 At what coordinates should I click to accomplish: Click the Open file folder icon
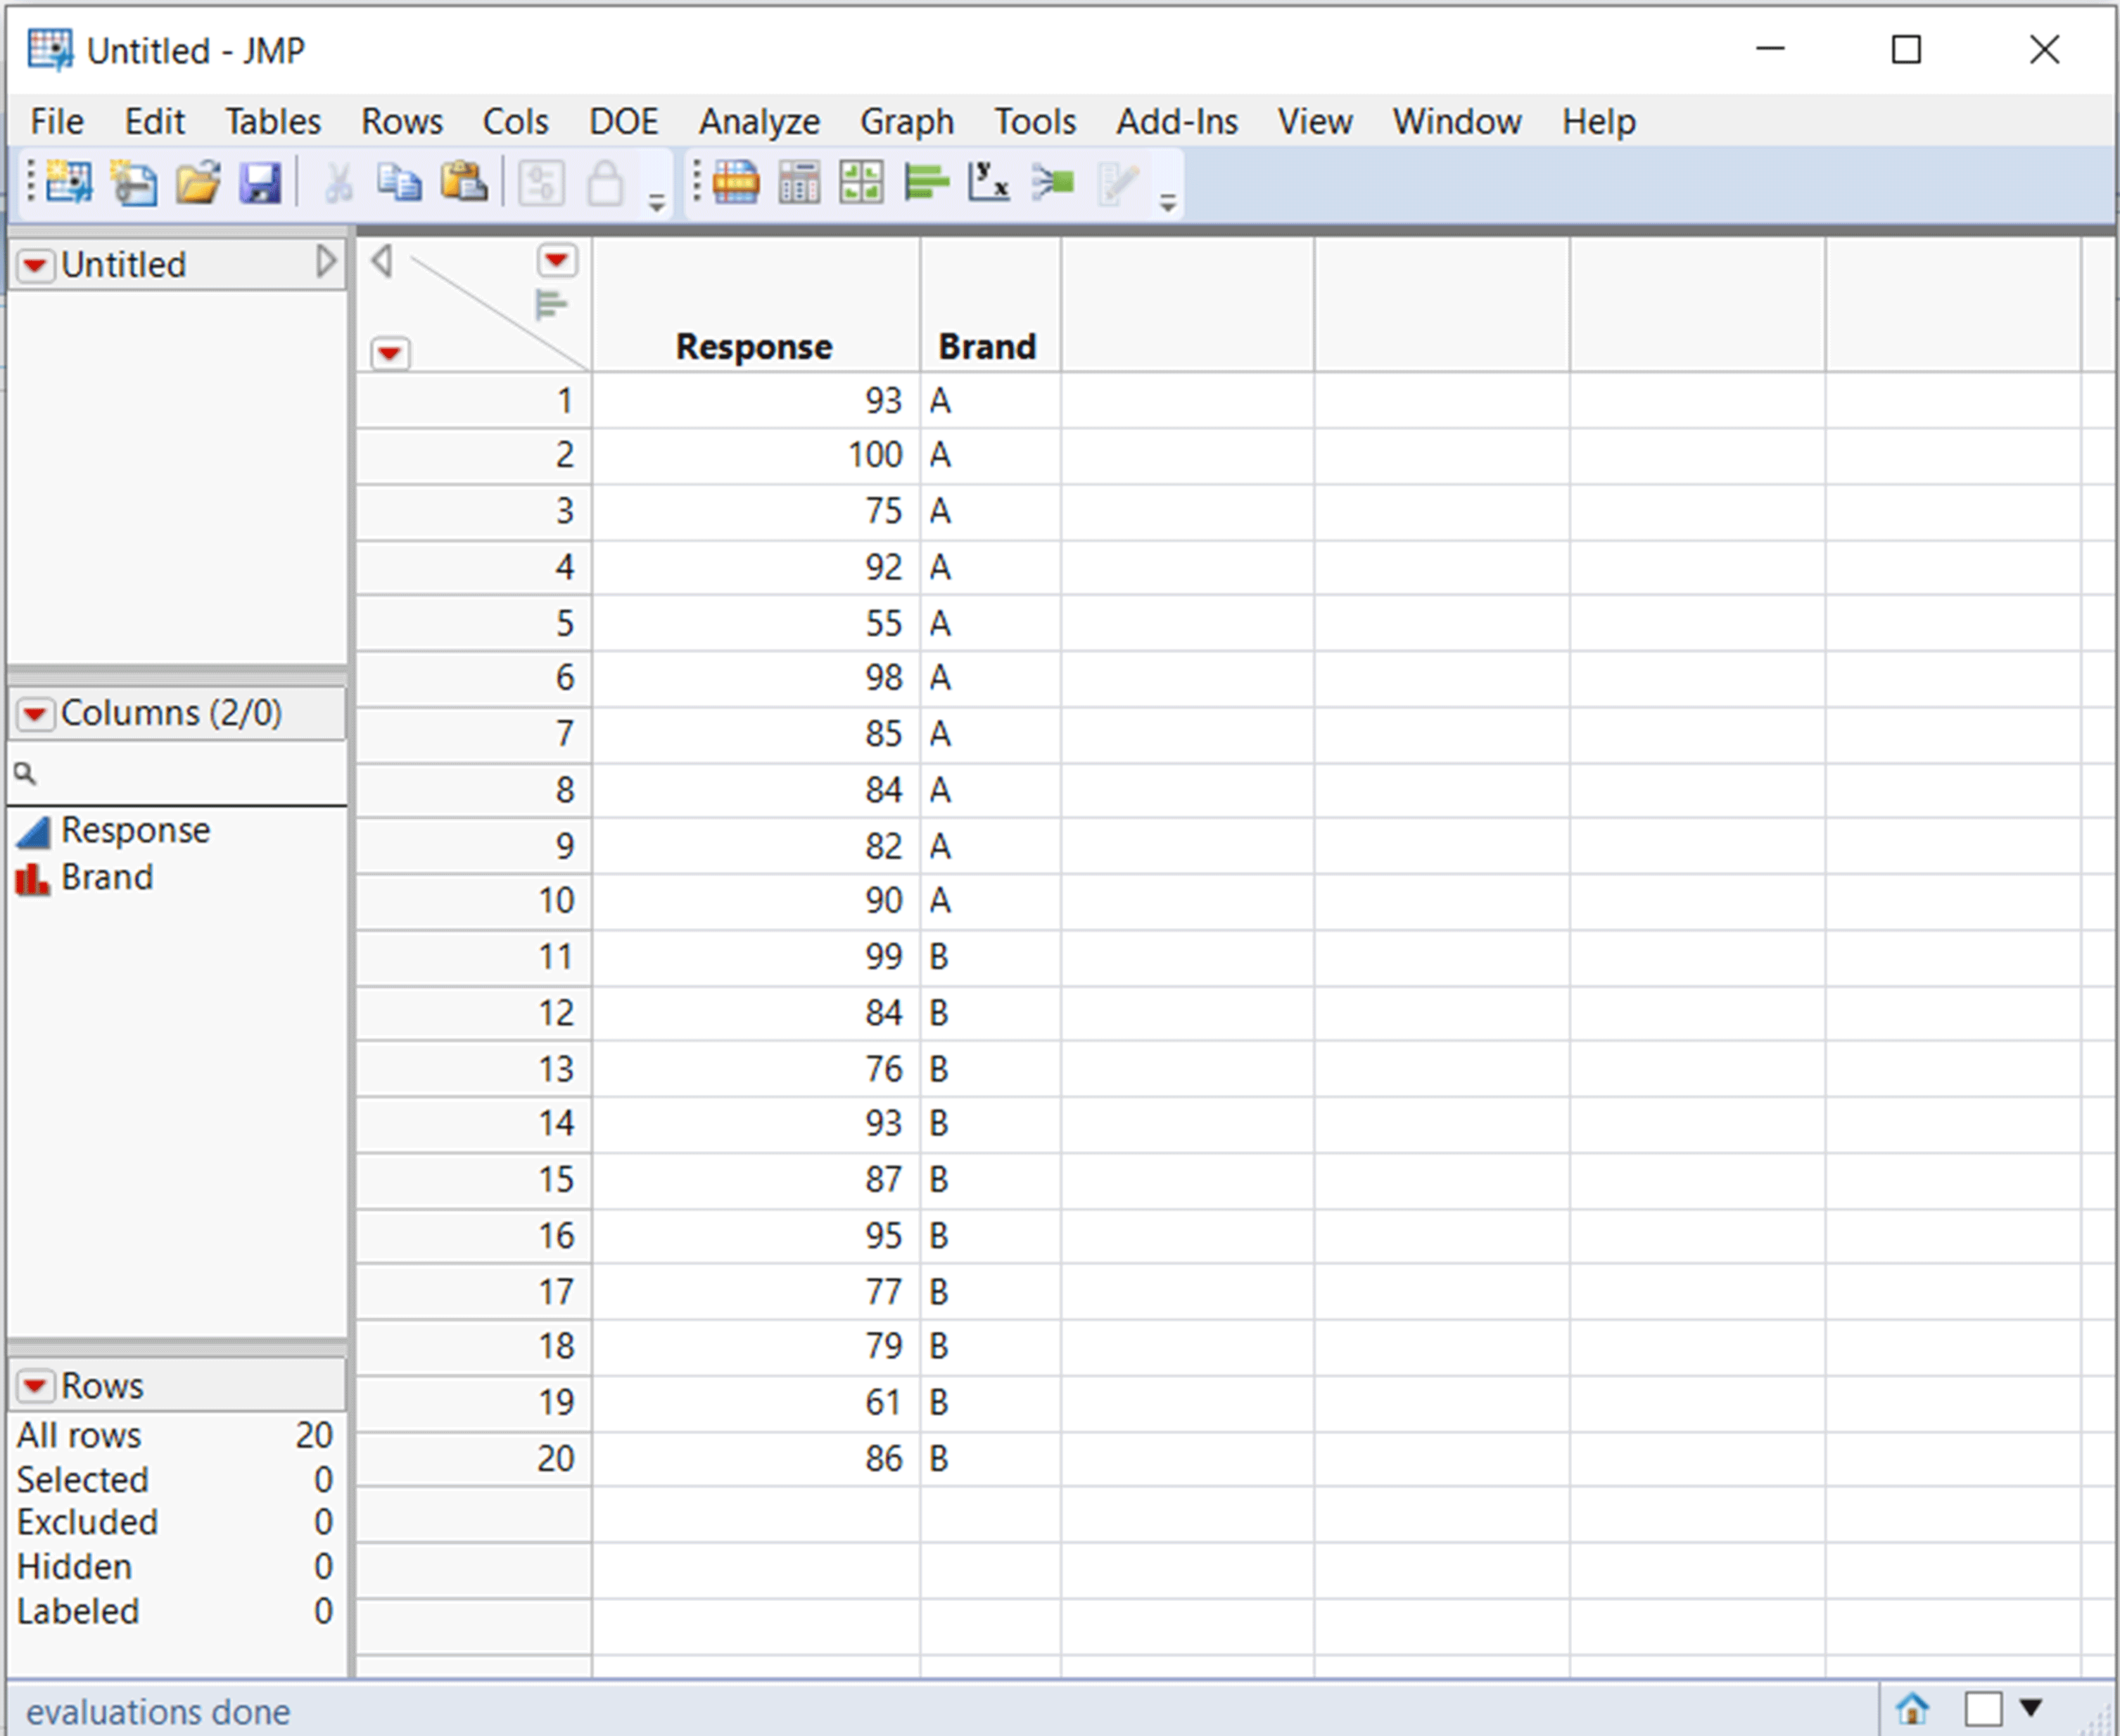click(198, 183)
